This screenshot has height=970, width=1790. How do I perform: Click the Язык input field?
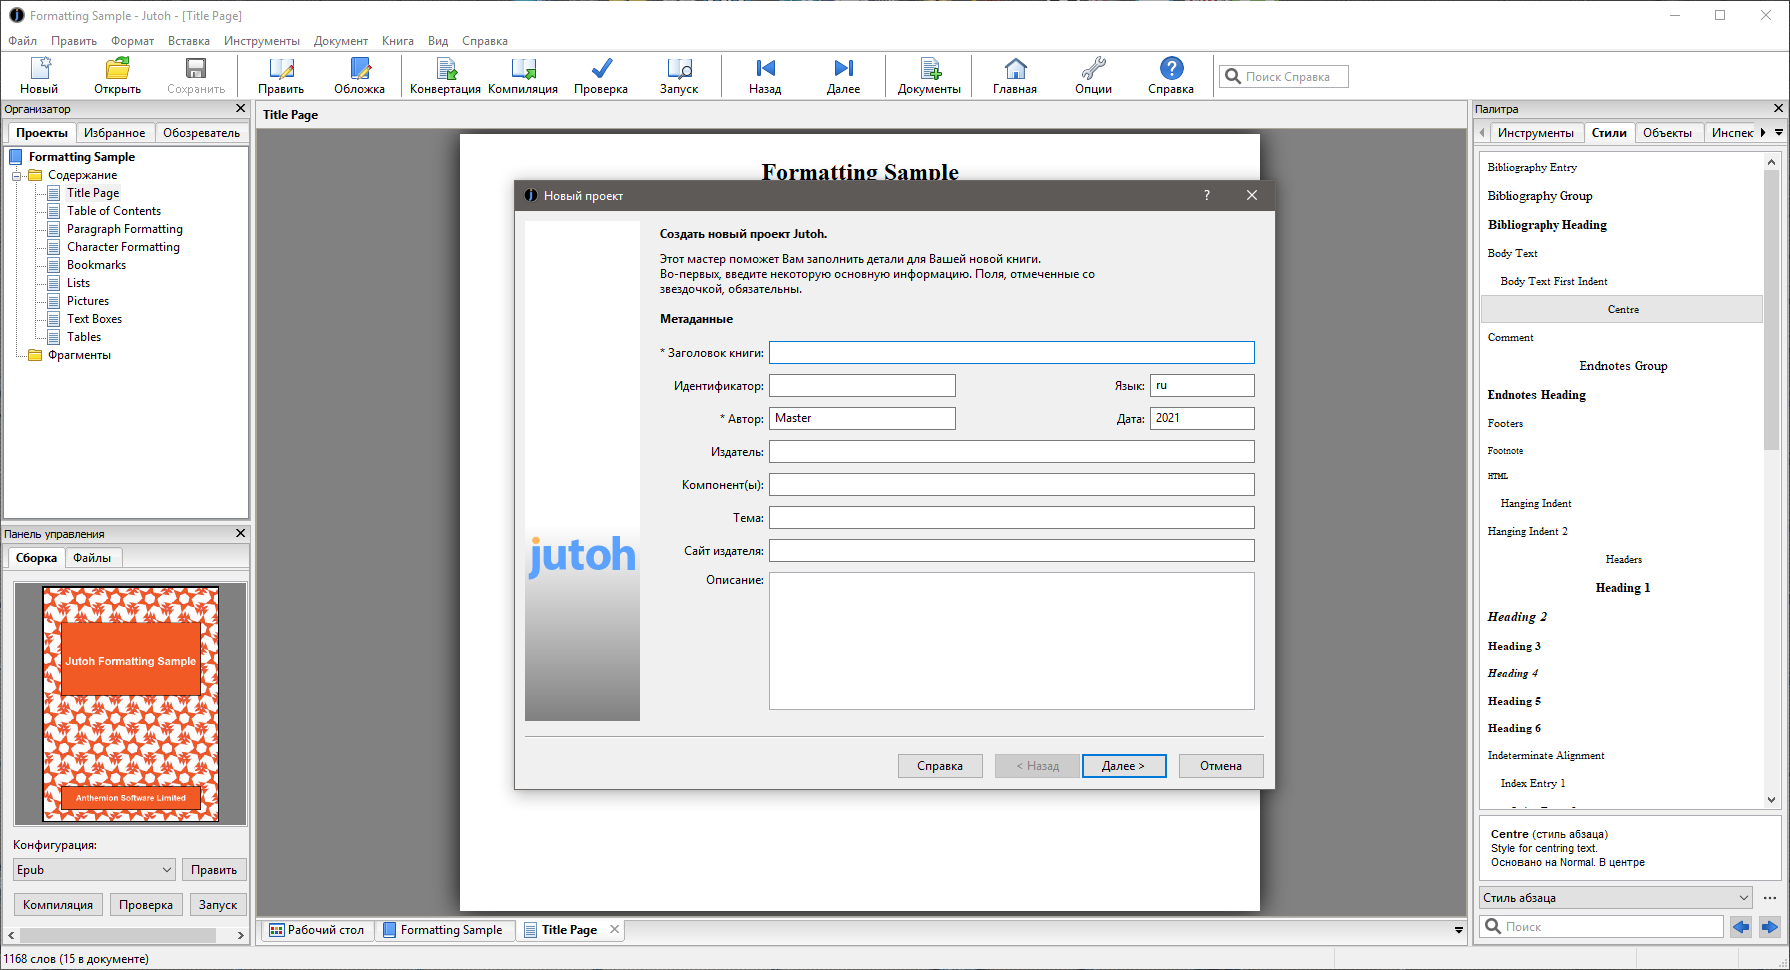(x=1202, y=386)
